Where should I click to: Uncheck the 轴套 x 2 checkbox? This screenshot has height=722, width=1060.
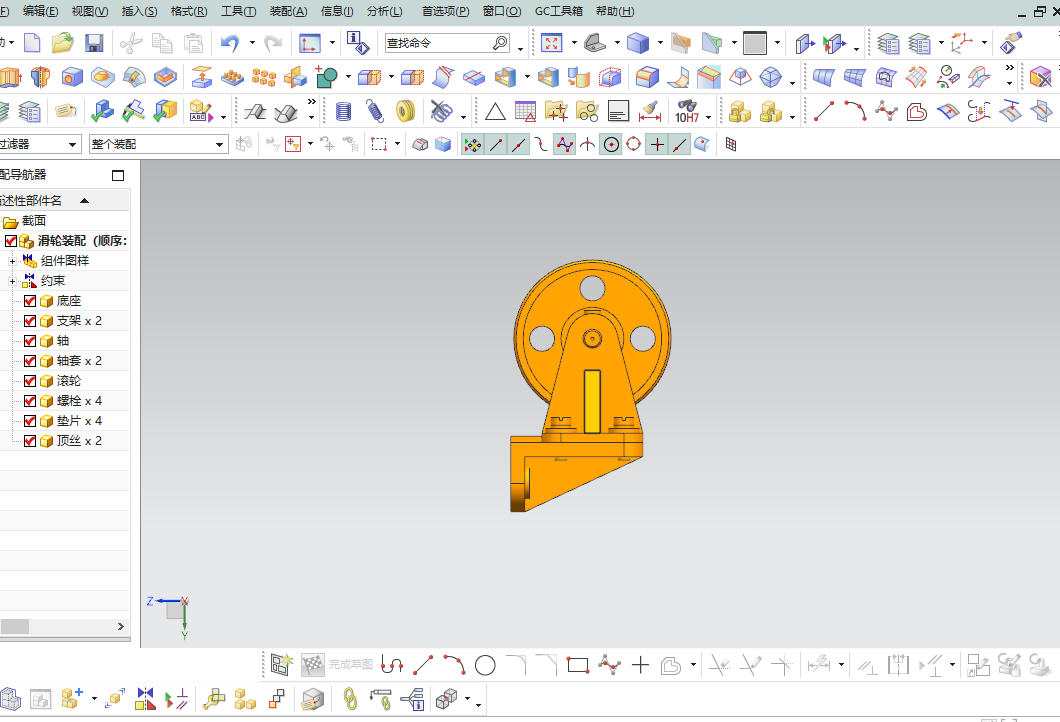coord(30,360)
